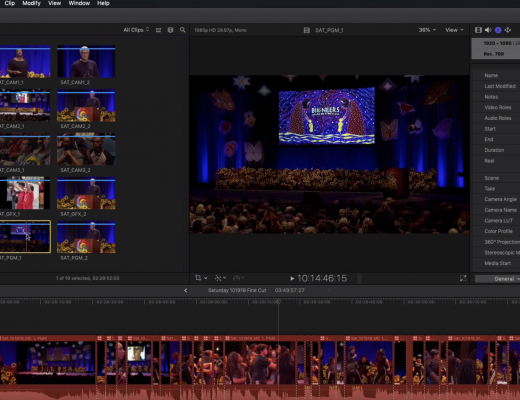Image resolution: width=520 pixels, height=400 pixels.
Task: Open the All Clips filter dropdown
Action: point(136,30)
